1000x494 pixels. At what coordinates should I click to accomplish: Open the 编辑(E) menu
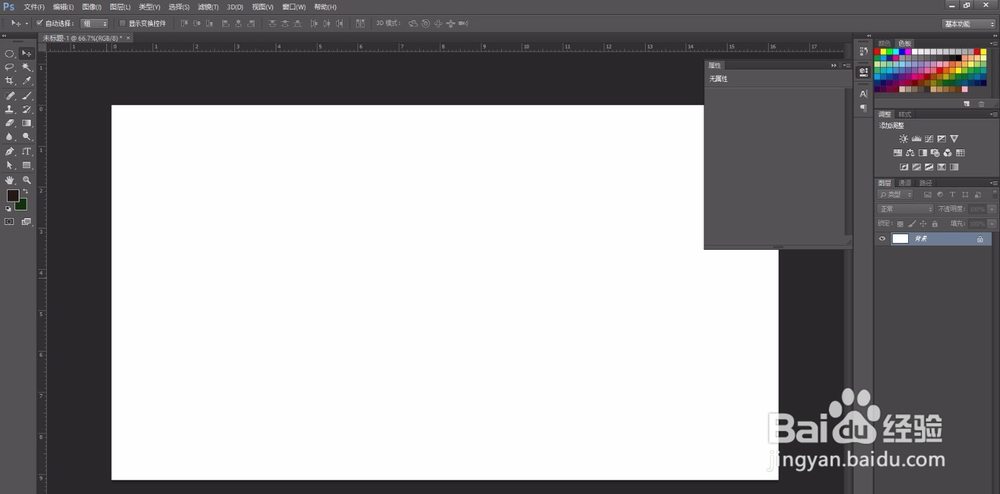click(x=63, y=7)
